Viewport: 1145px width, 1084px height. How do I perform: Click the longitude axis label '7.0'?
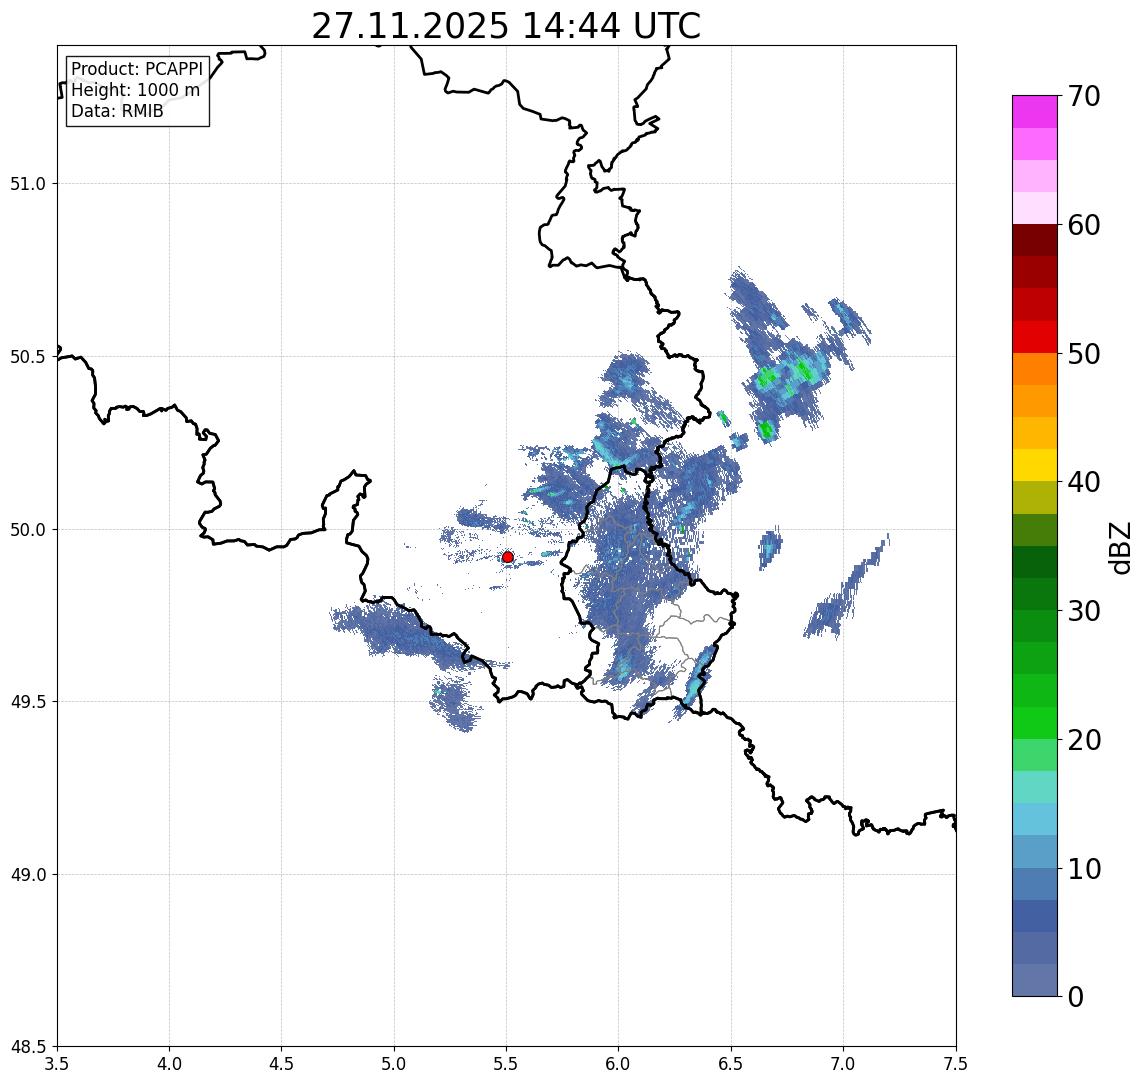[843, 1064]
